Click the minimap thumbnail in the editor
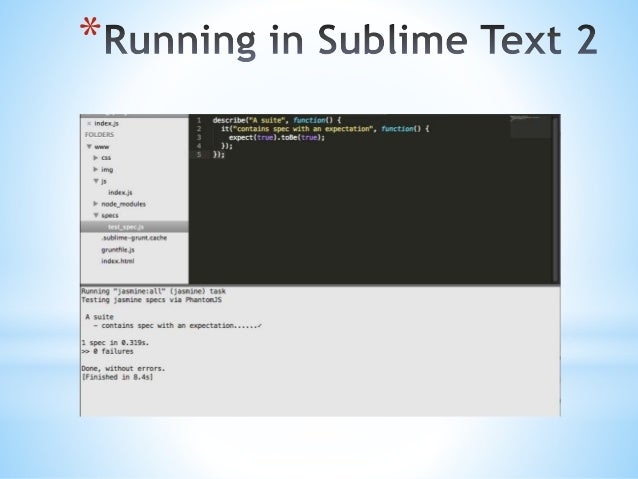This screenshot has height=479, width=638. click(x=530, y=127)
